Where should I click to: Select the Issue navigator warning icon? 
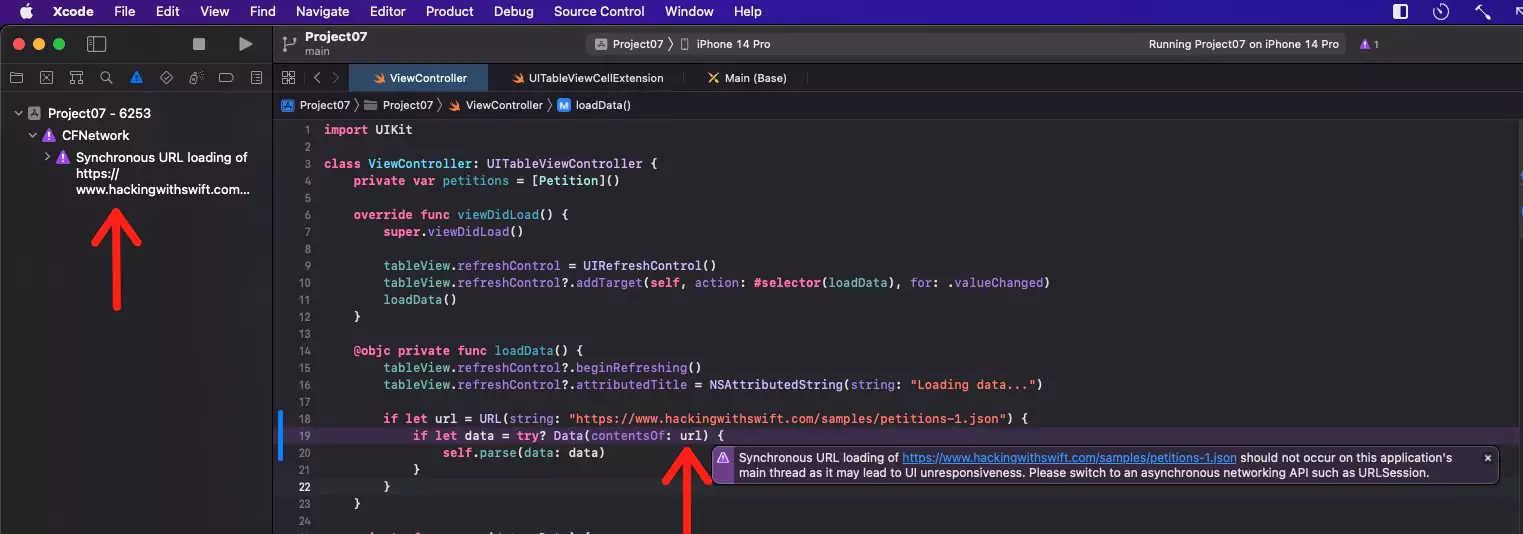point(136,78)
